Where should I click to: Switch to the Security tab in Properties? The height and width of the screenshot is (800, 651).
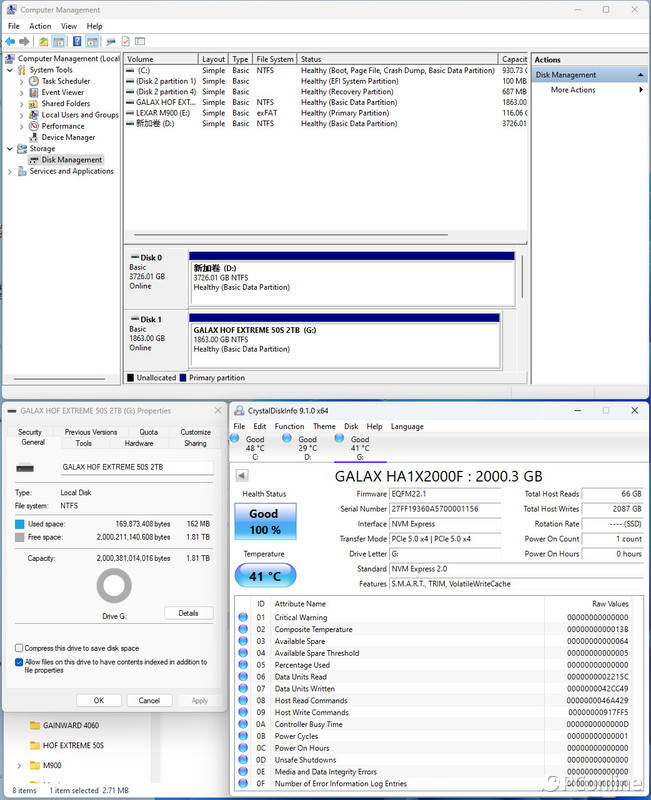point(30,432)
